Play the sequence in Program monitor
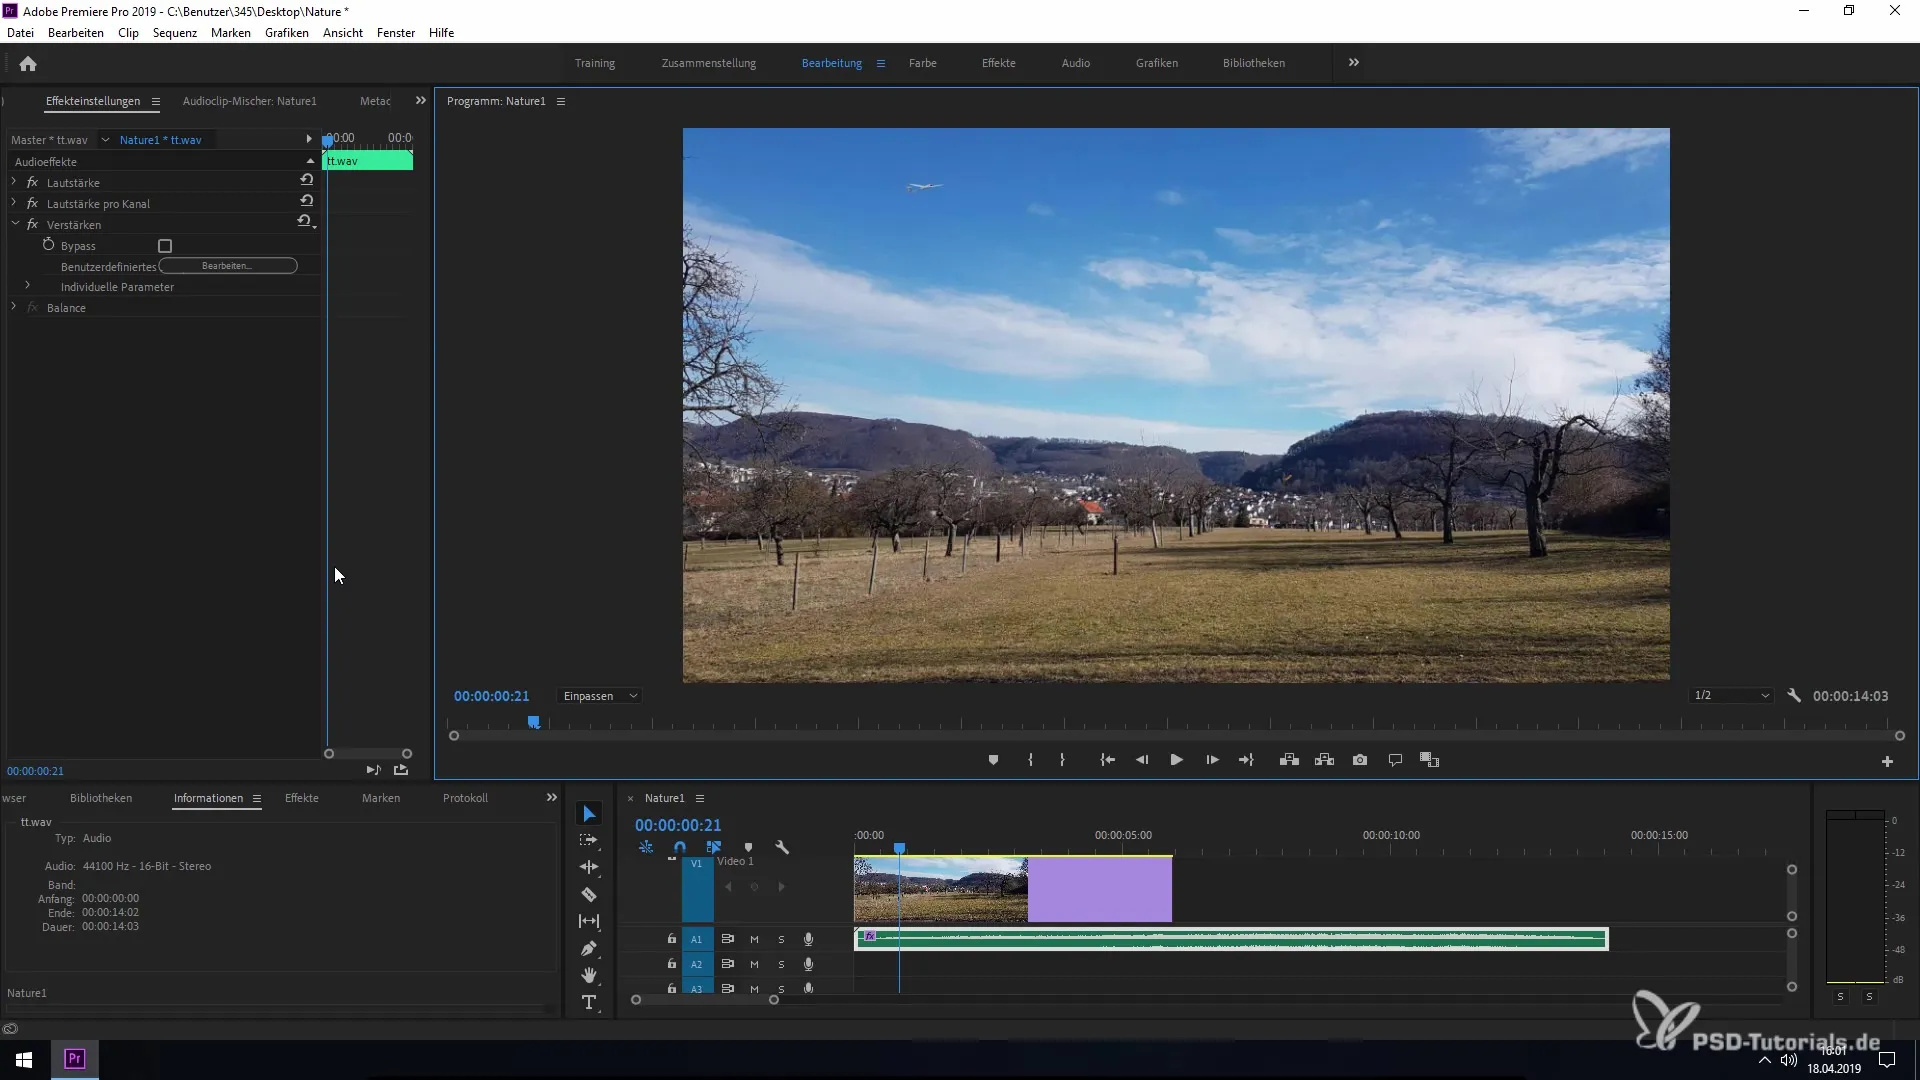This screenshot has width=1920, height=1080. click(1176, 760)
